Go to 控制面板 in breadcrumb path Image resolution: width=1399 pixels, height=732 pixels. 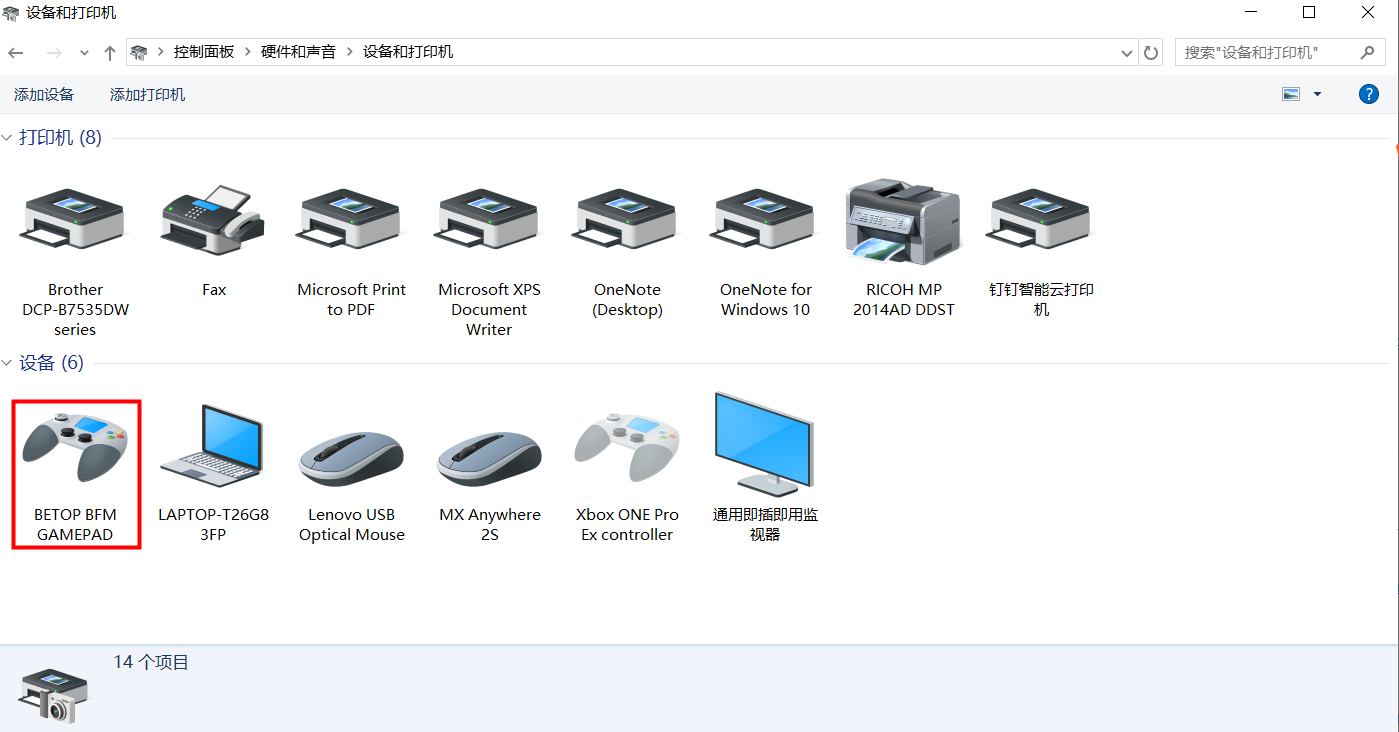[x=203, y=52]
